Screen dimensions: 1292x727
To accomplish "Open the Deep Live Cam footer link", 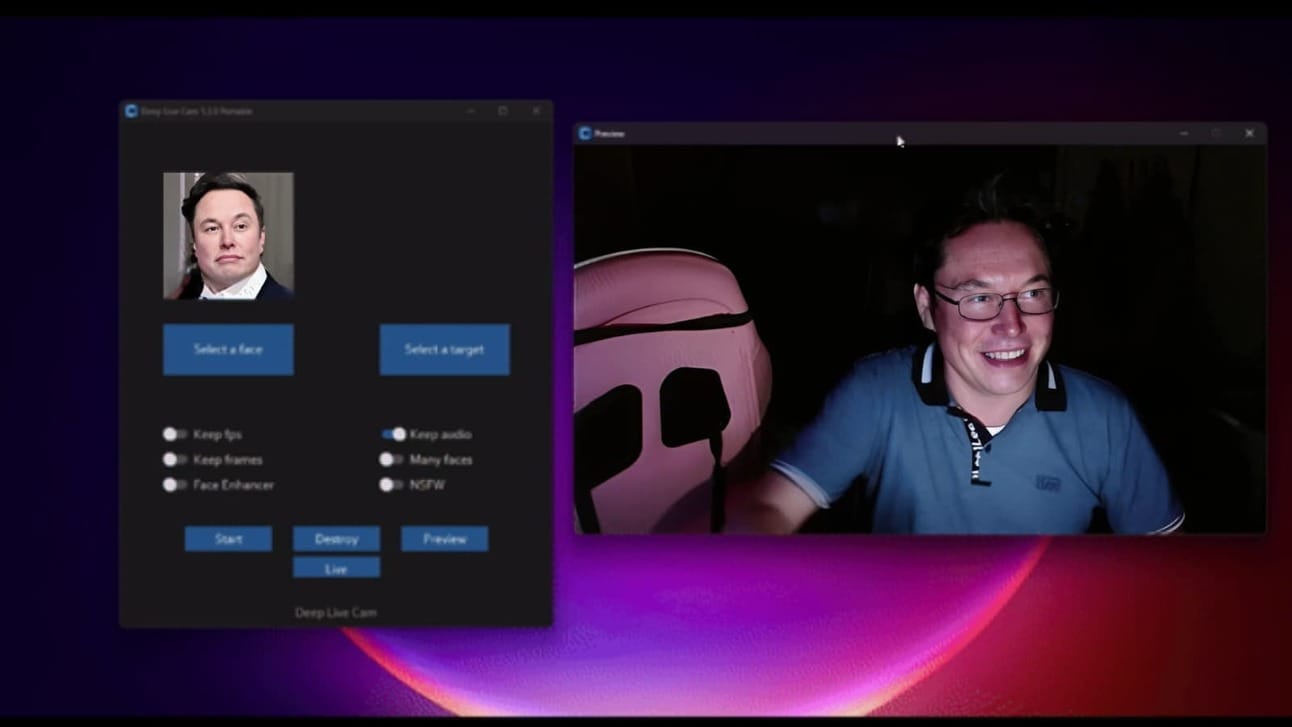I will tap(336, 612).
